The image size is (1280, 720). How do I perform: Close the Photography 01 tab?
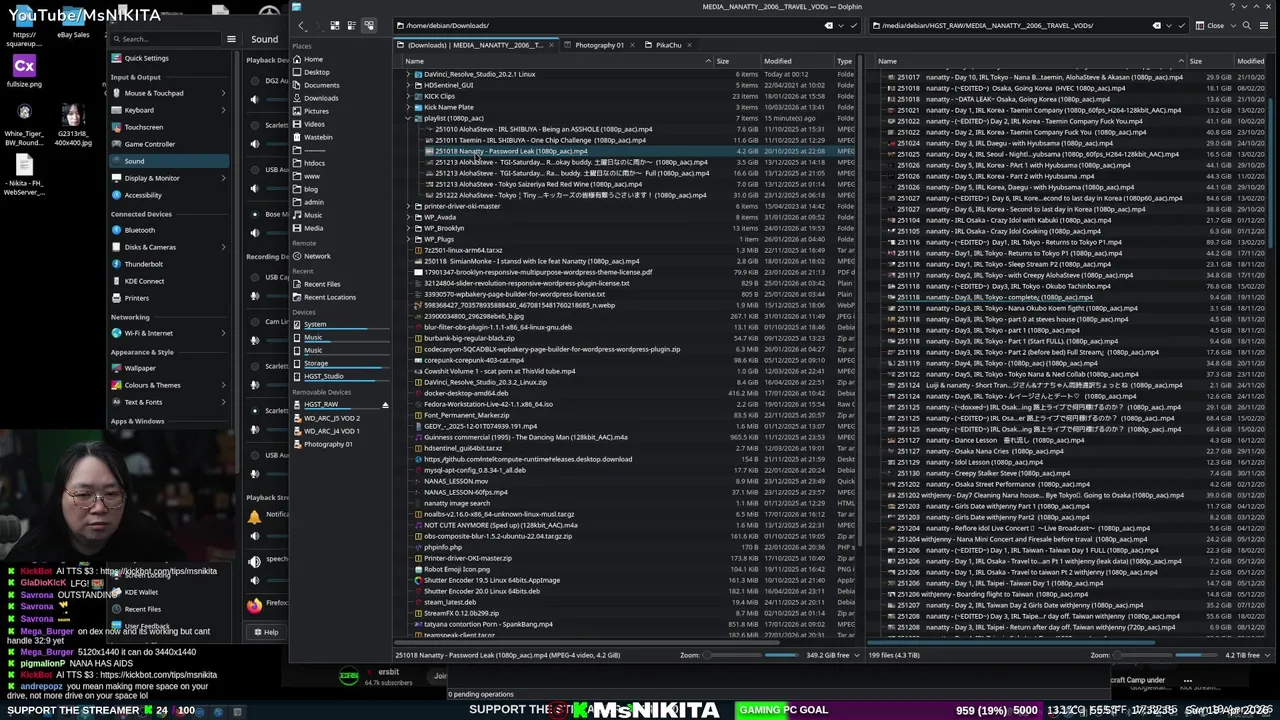(630, 45)
